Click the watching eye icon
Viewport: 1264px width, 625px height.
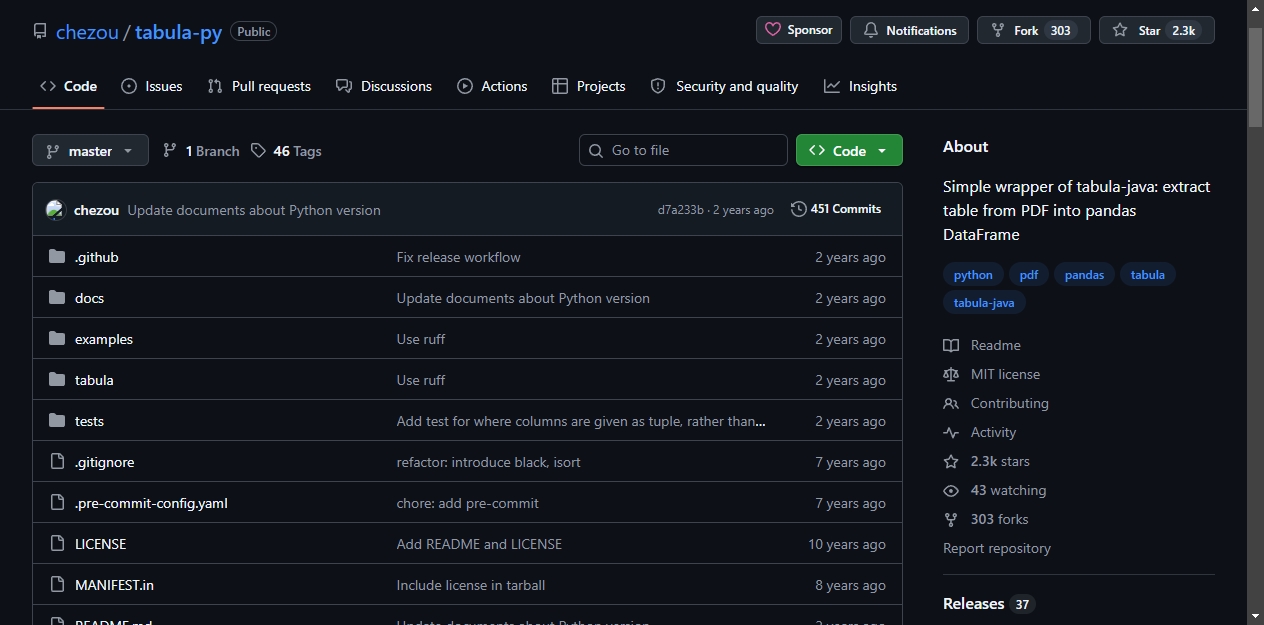[x=951, y=490]
